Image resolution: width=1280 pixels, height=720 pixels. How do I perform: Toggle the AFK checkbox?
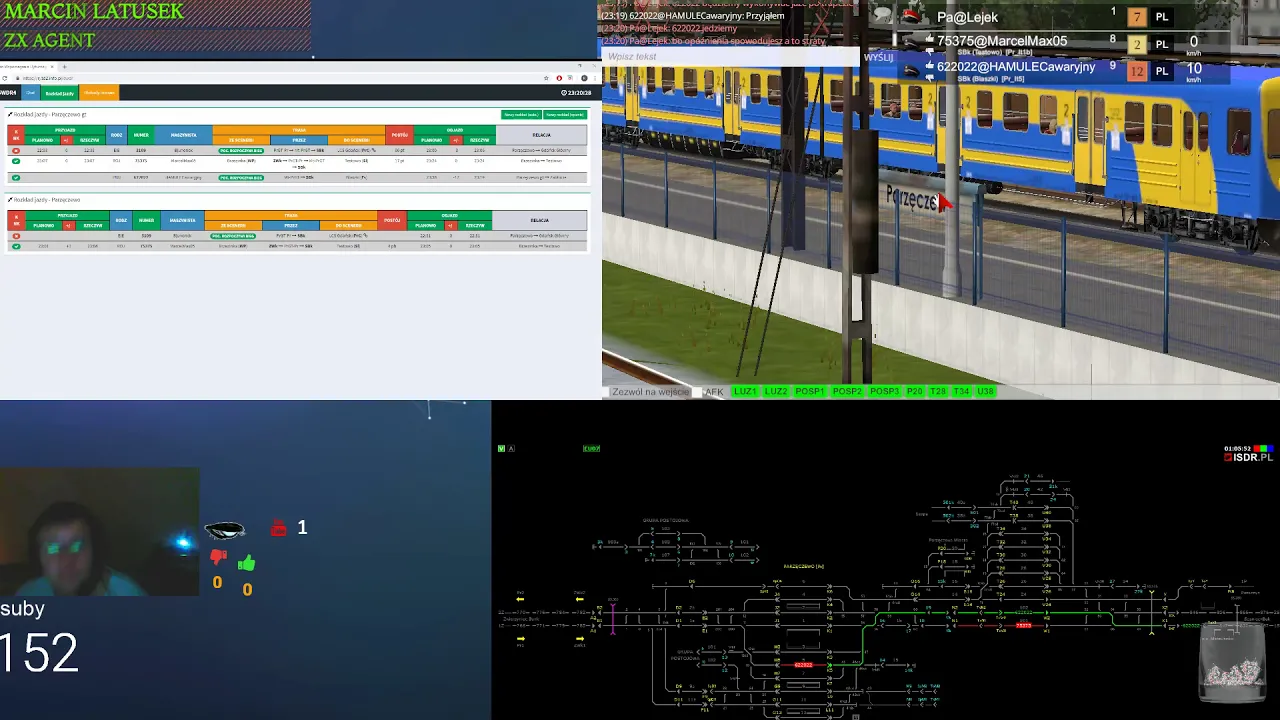coord(697,392)
